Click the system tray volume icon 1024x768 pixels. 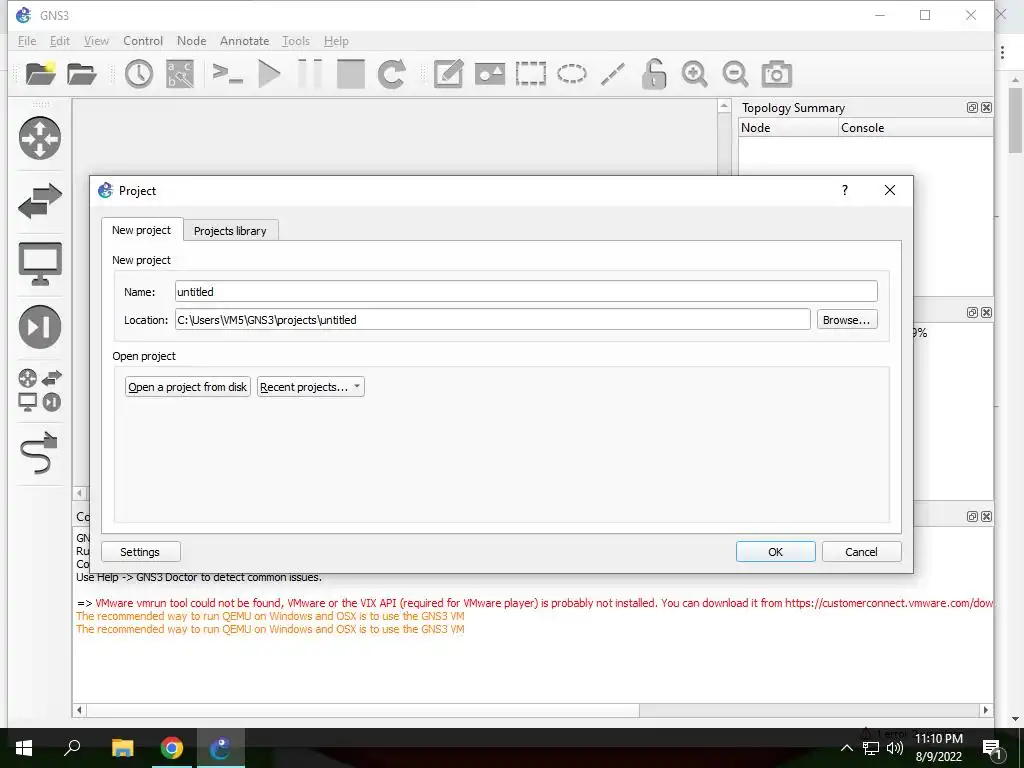pyautogui.click(x=895, y=748)
